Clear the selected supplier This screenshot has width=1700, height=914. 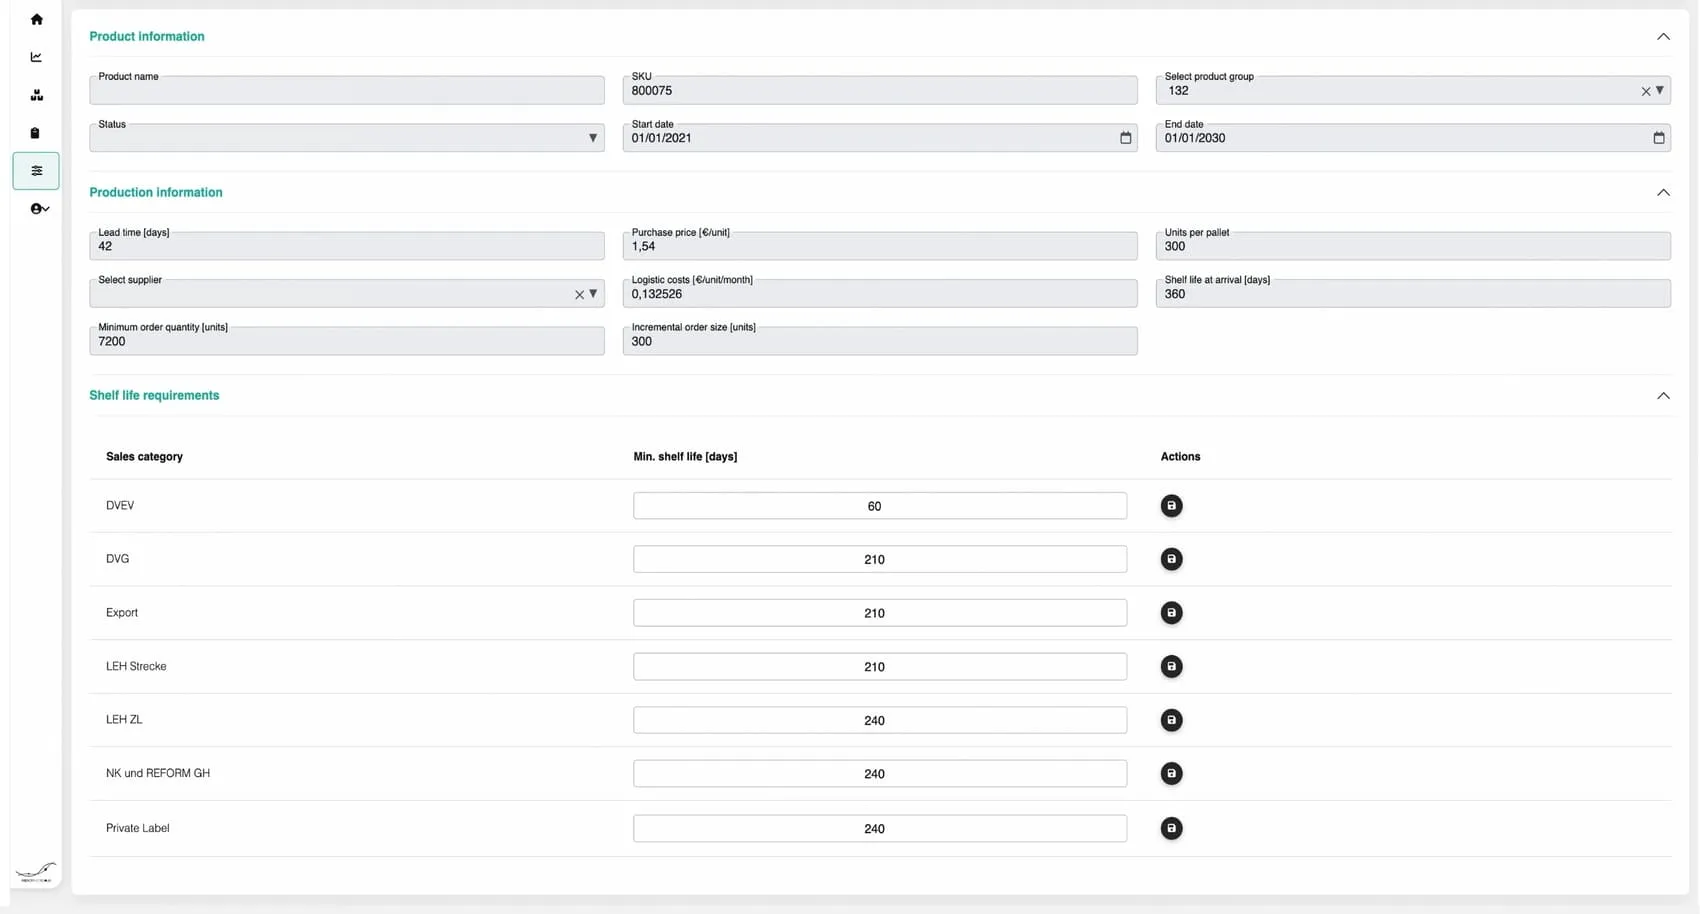point(579,294)
